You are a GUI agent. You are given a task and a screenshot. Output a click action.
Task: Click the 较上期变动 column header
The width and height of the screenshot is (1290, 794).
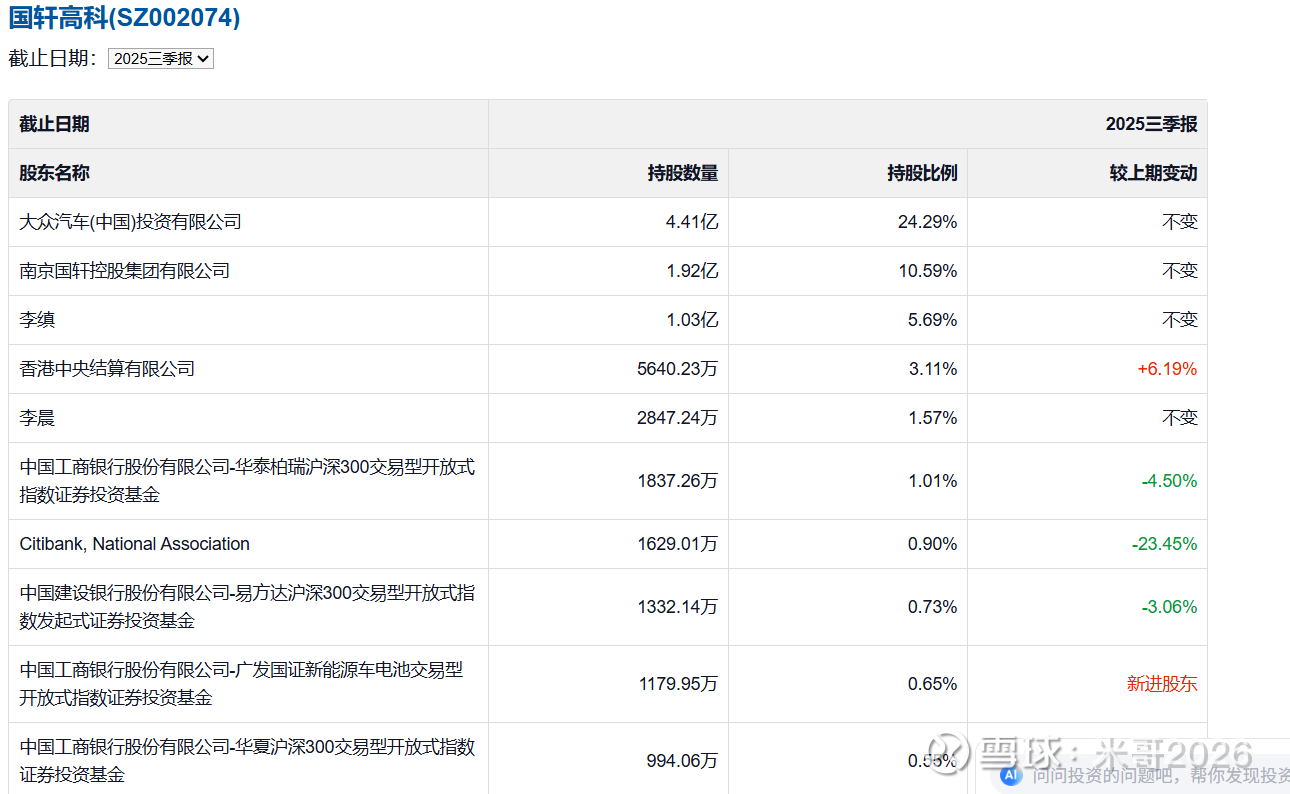pos(1153,173)
